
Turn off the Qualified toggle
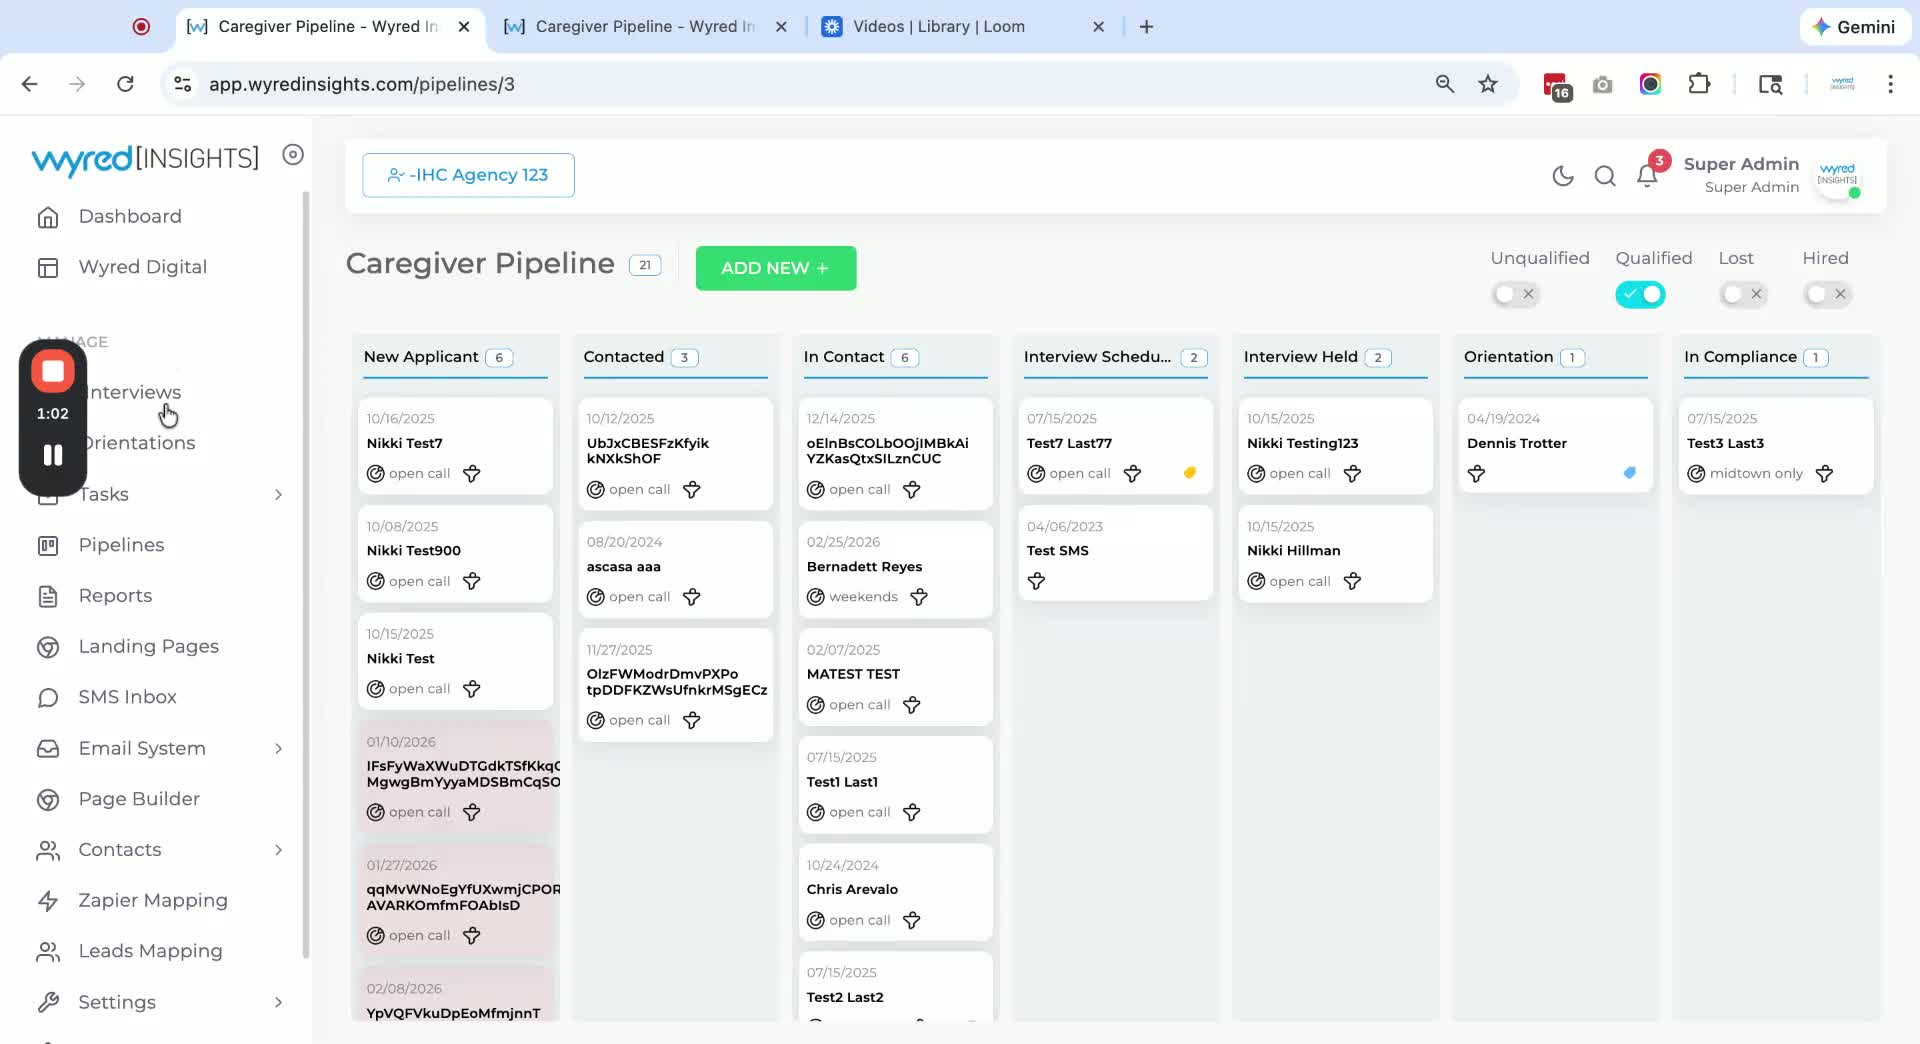tap(1640, 294)
